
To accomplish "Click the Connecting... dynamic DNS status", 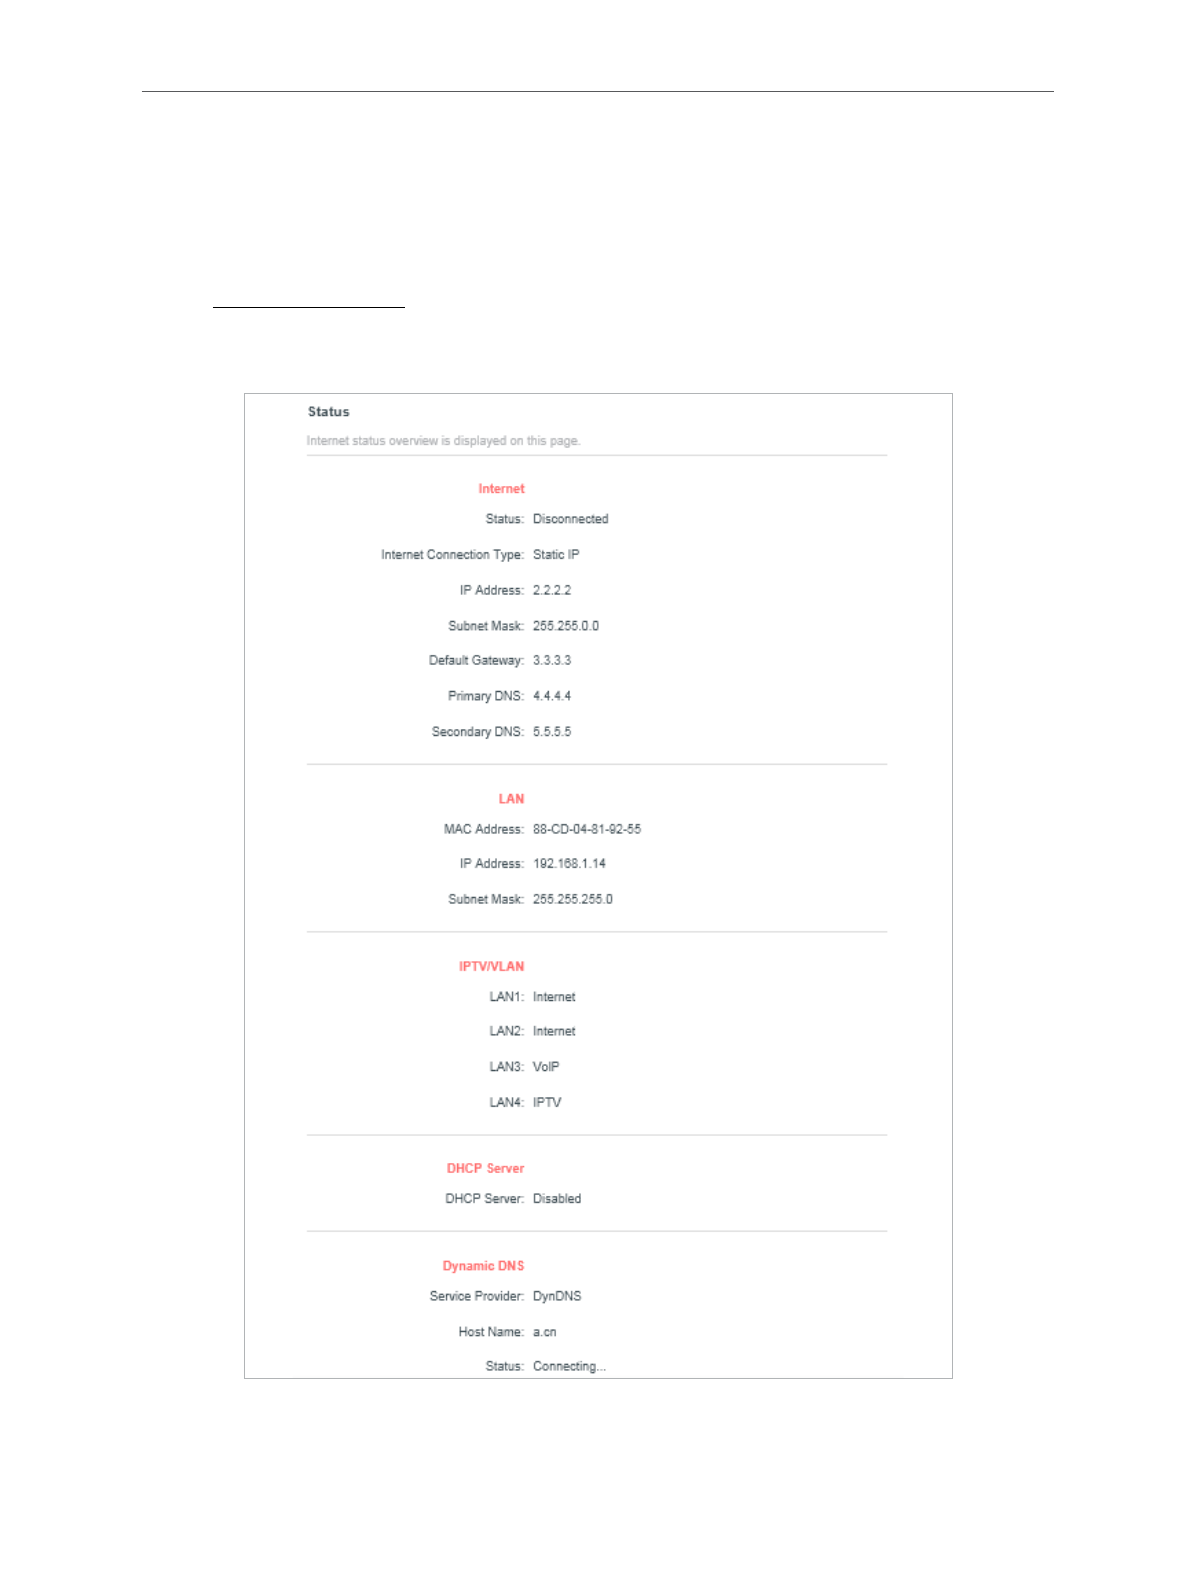I will pos(569,1367).
